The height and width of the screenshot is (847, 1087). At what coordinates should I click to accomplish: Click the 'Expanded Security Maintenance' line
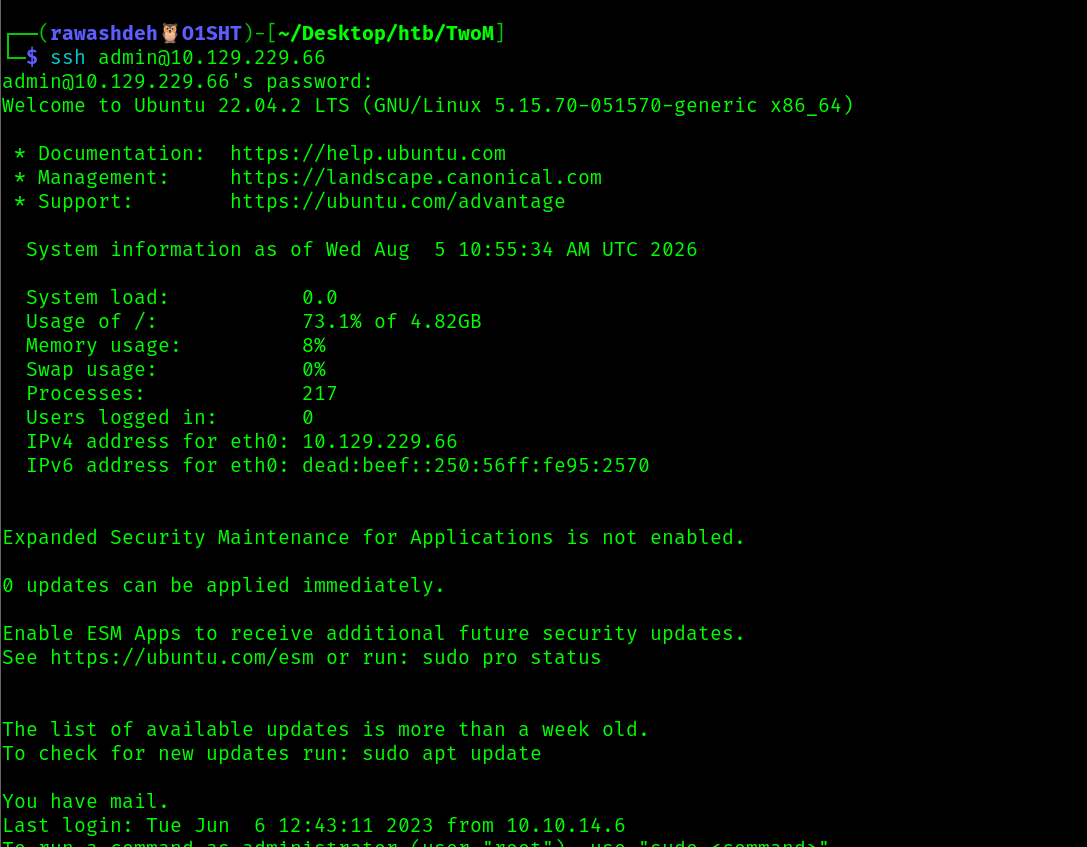(x=374, y=538)
